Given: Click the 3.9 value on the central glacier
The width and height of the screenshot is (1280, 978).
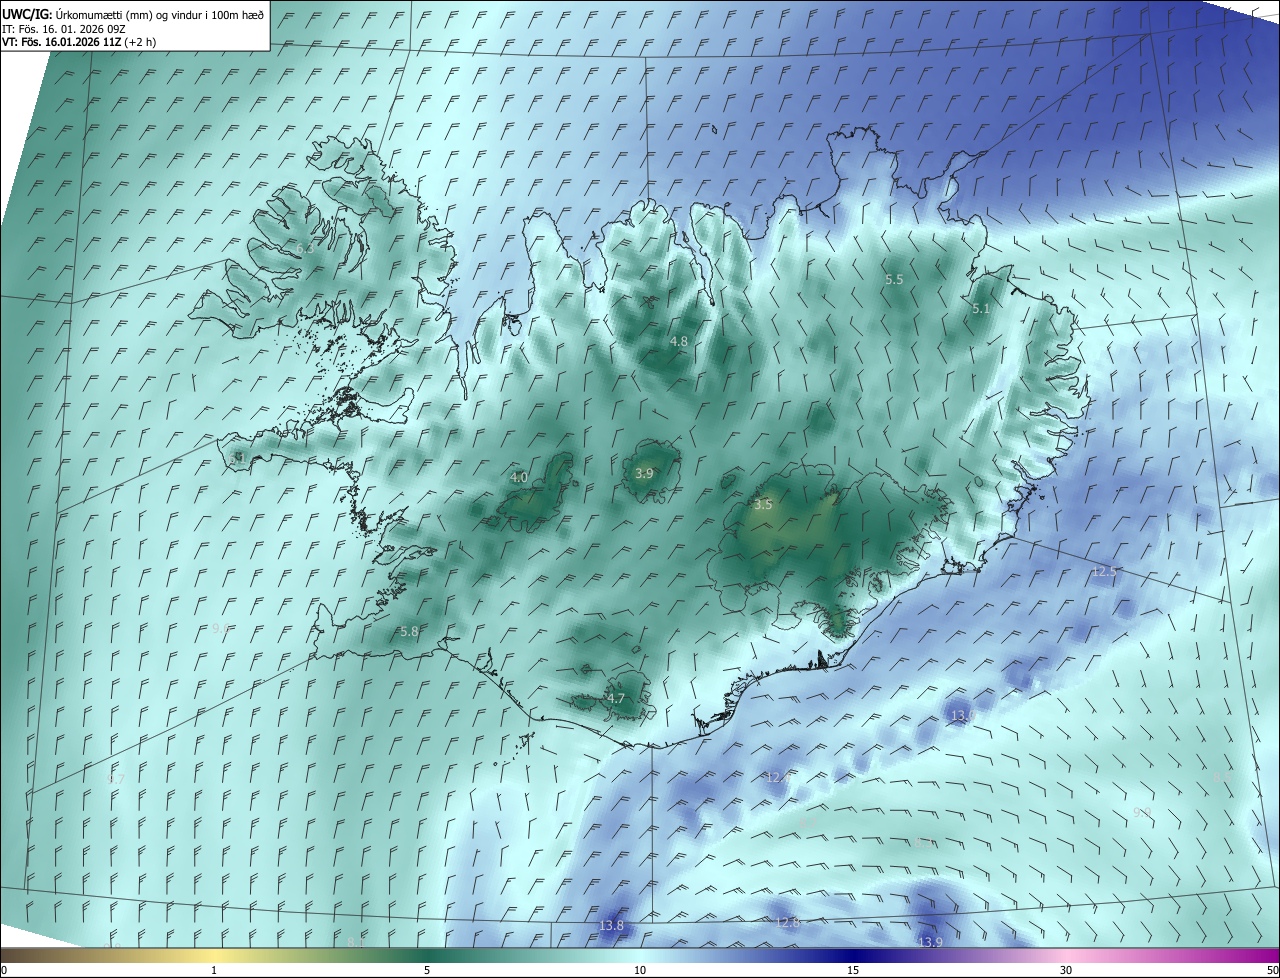Looking at the screenshot, I should pos(644,473).
